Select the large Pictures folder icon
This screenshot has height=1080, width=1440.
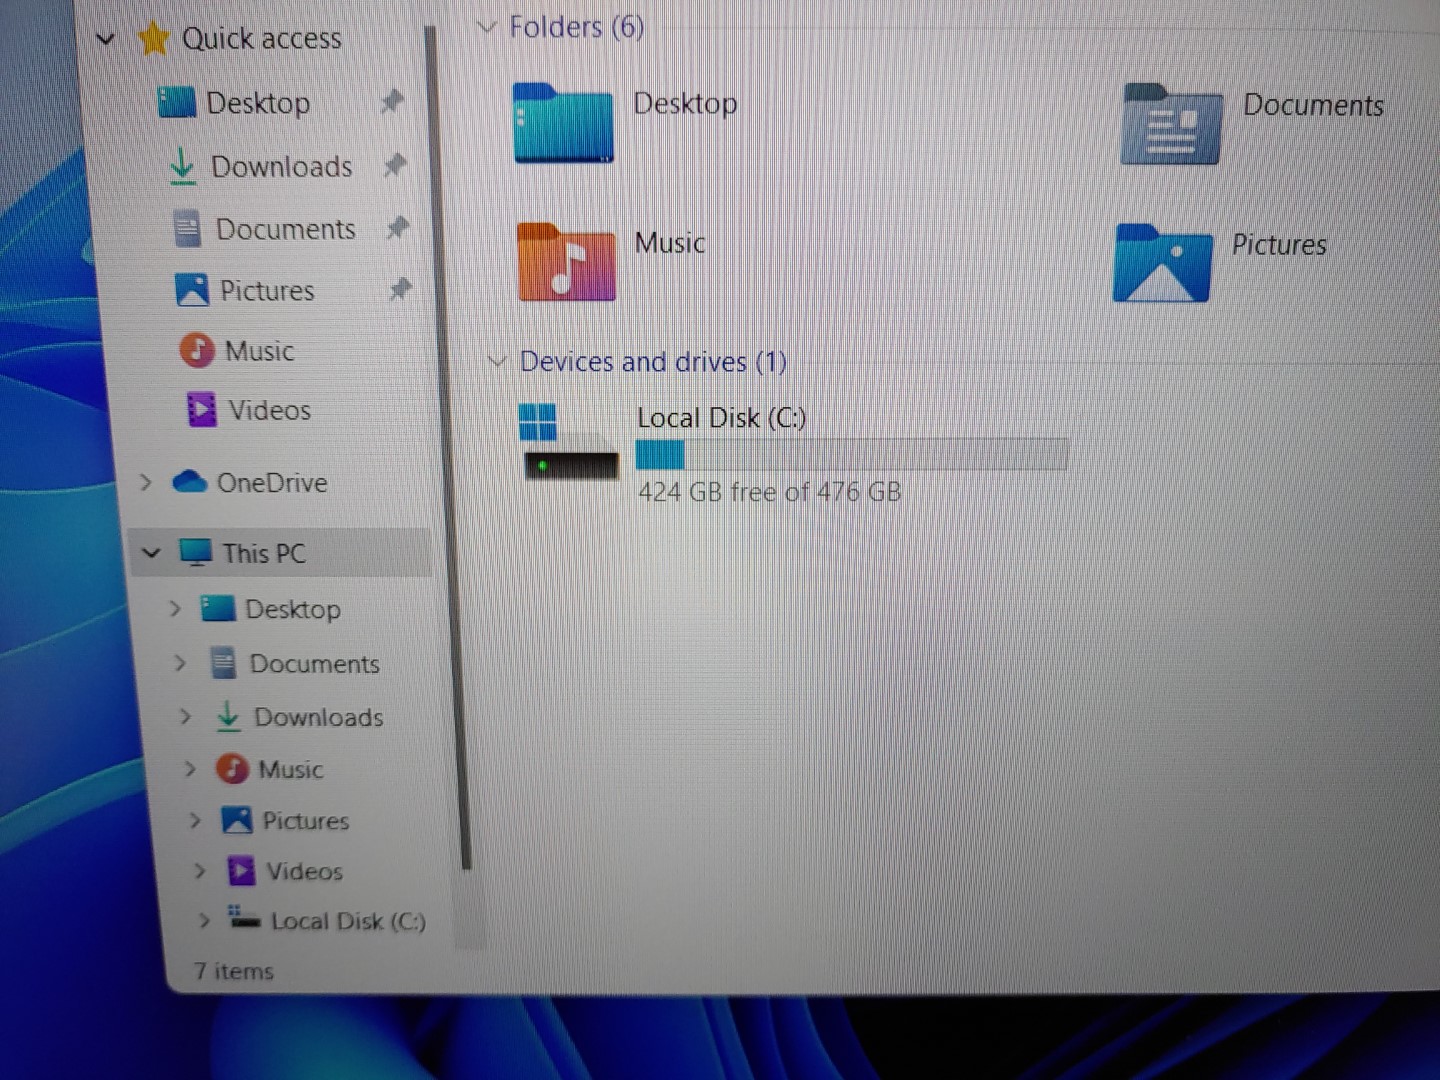[x=1162, y=263]
